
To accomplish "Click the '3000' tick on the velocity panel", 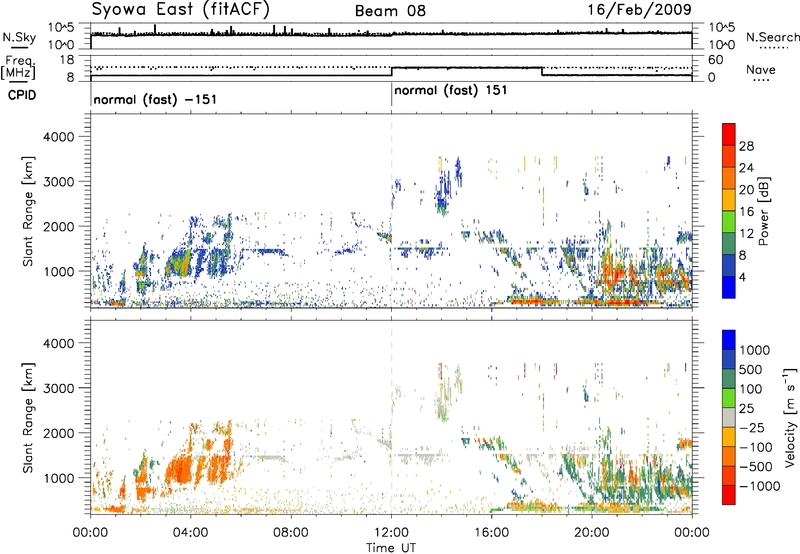I will coord(58,388).
